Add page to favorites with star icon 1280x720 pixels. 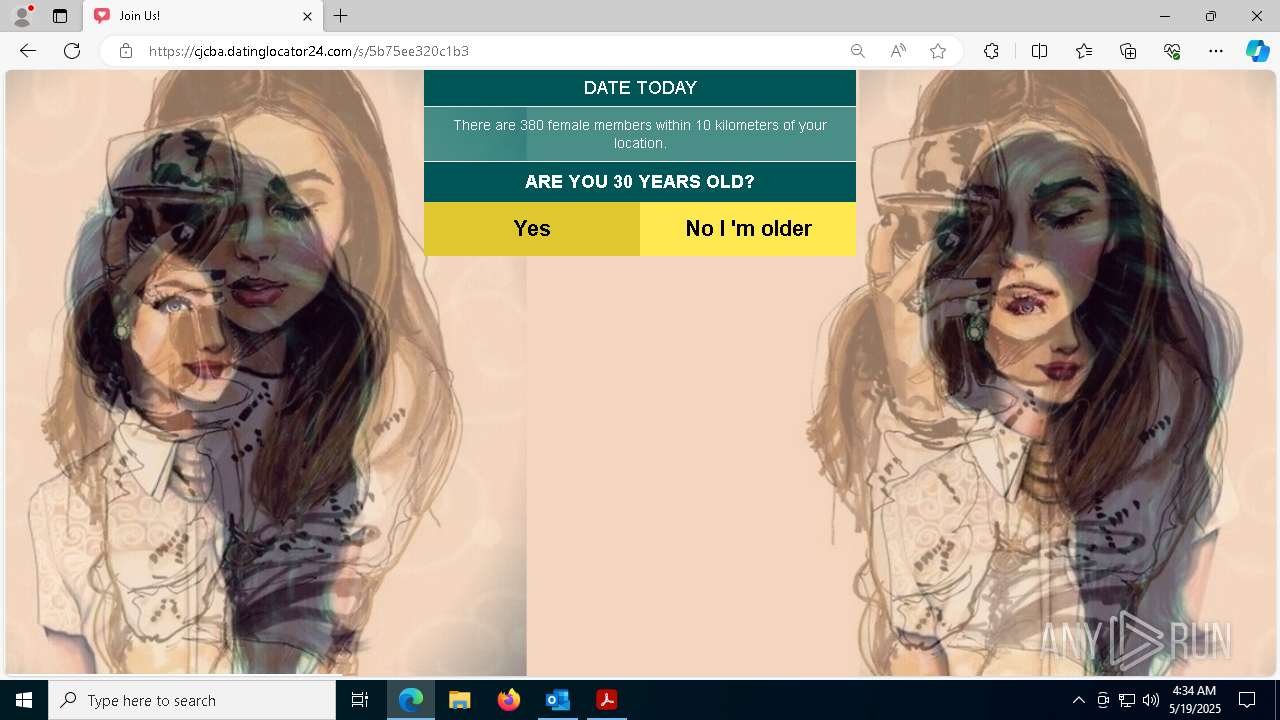click(x=938, y=51)
